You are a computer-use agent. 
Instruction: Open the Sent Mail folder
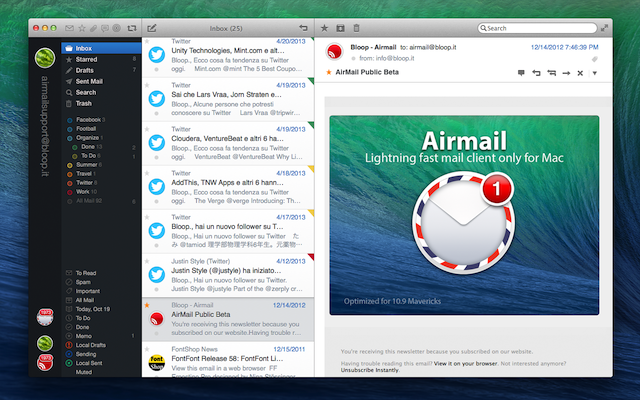pyautogui.click(x=101, y=81)
